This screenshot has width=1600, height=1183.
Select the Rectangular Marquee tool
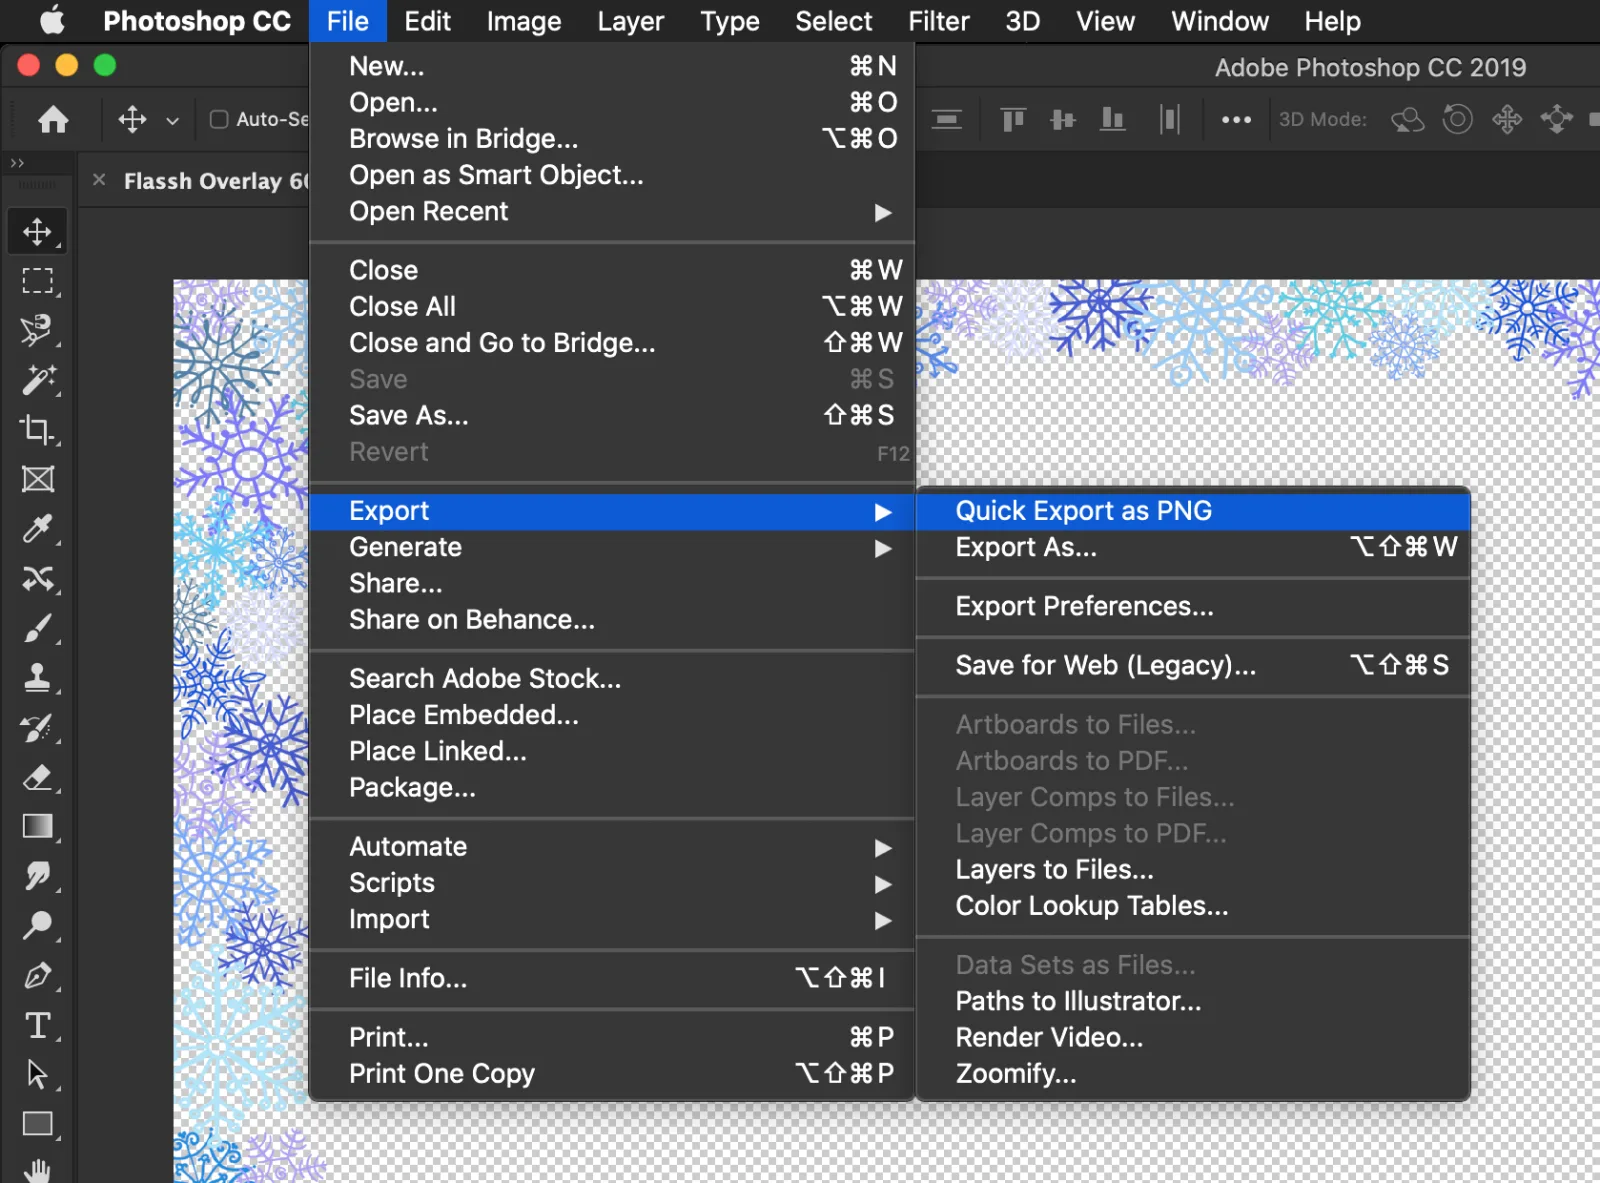[38, 281]
